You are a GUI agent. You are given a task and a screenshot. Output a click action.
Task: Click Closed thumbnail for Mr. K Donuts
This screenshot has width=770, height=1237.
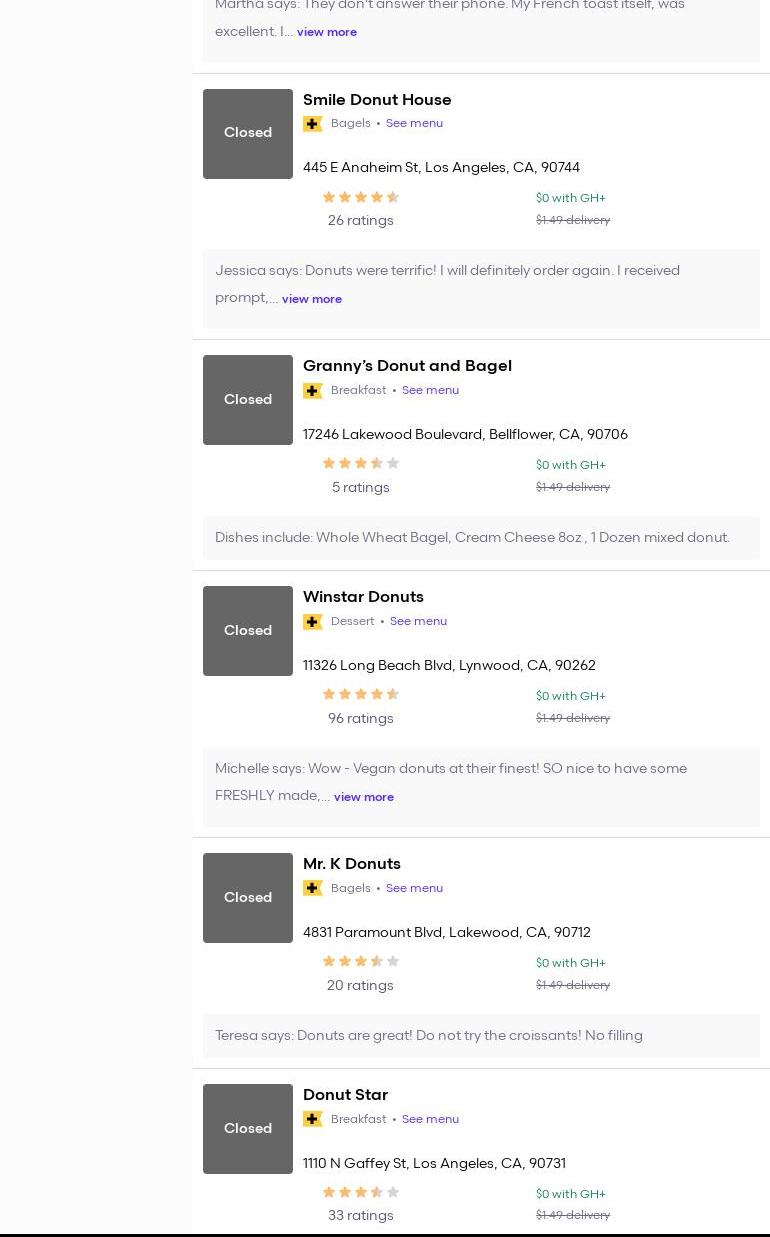(x=248, y=898)
